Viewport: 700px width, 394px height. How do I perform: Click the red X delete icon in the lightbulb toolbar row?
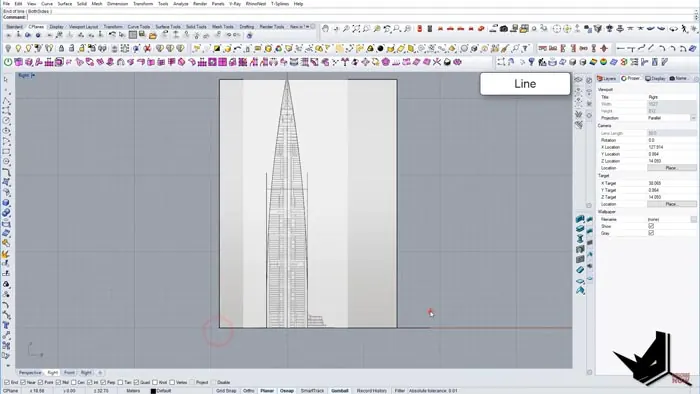(x=147, y=48)
